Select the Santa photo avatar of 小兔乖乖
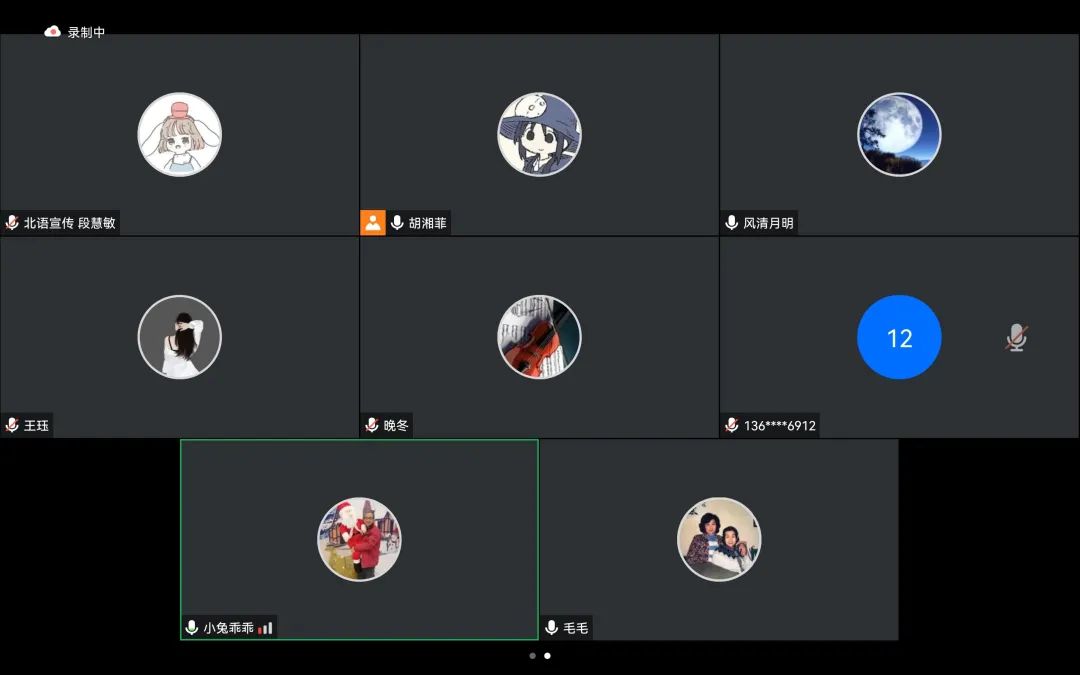The width and height of the screenshot is (1080, 675). 359,540
